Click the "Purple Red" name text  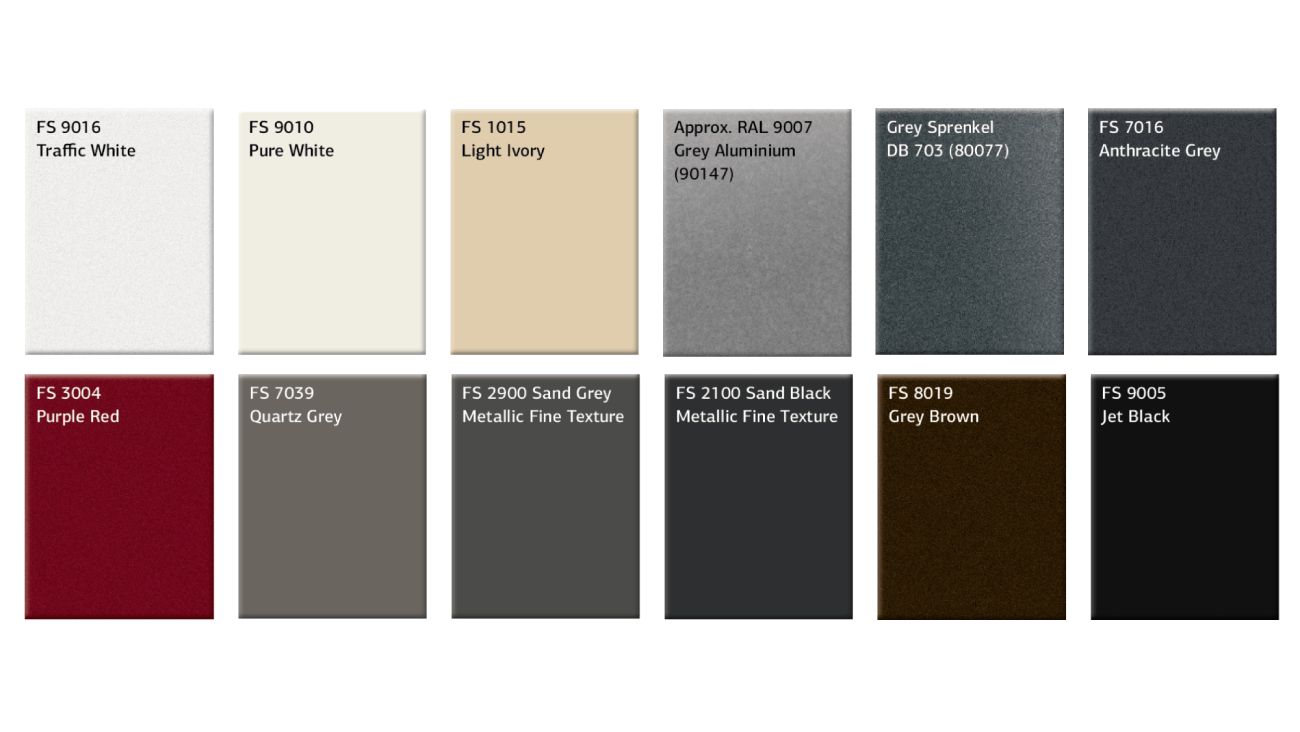(78, 417)
